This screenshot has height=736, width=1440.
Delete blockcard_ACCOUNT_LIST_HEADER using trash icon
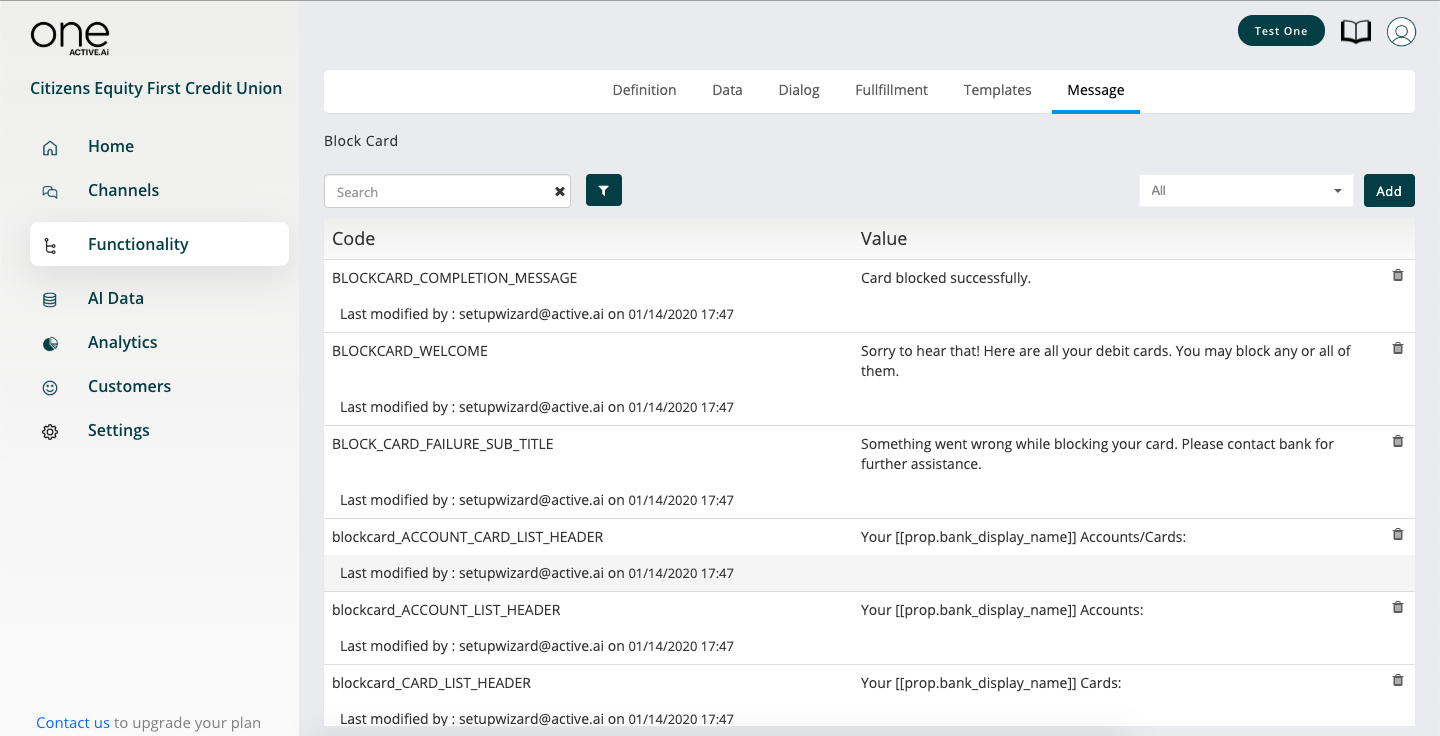(1398, 607)
